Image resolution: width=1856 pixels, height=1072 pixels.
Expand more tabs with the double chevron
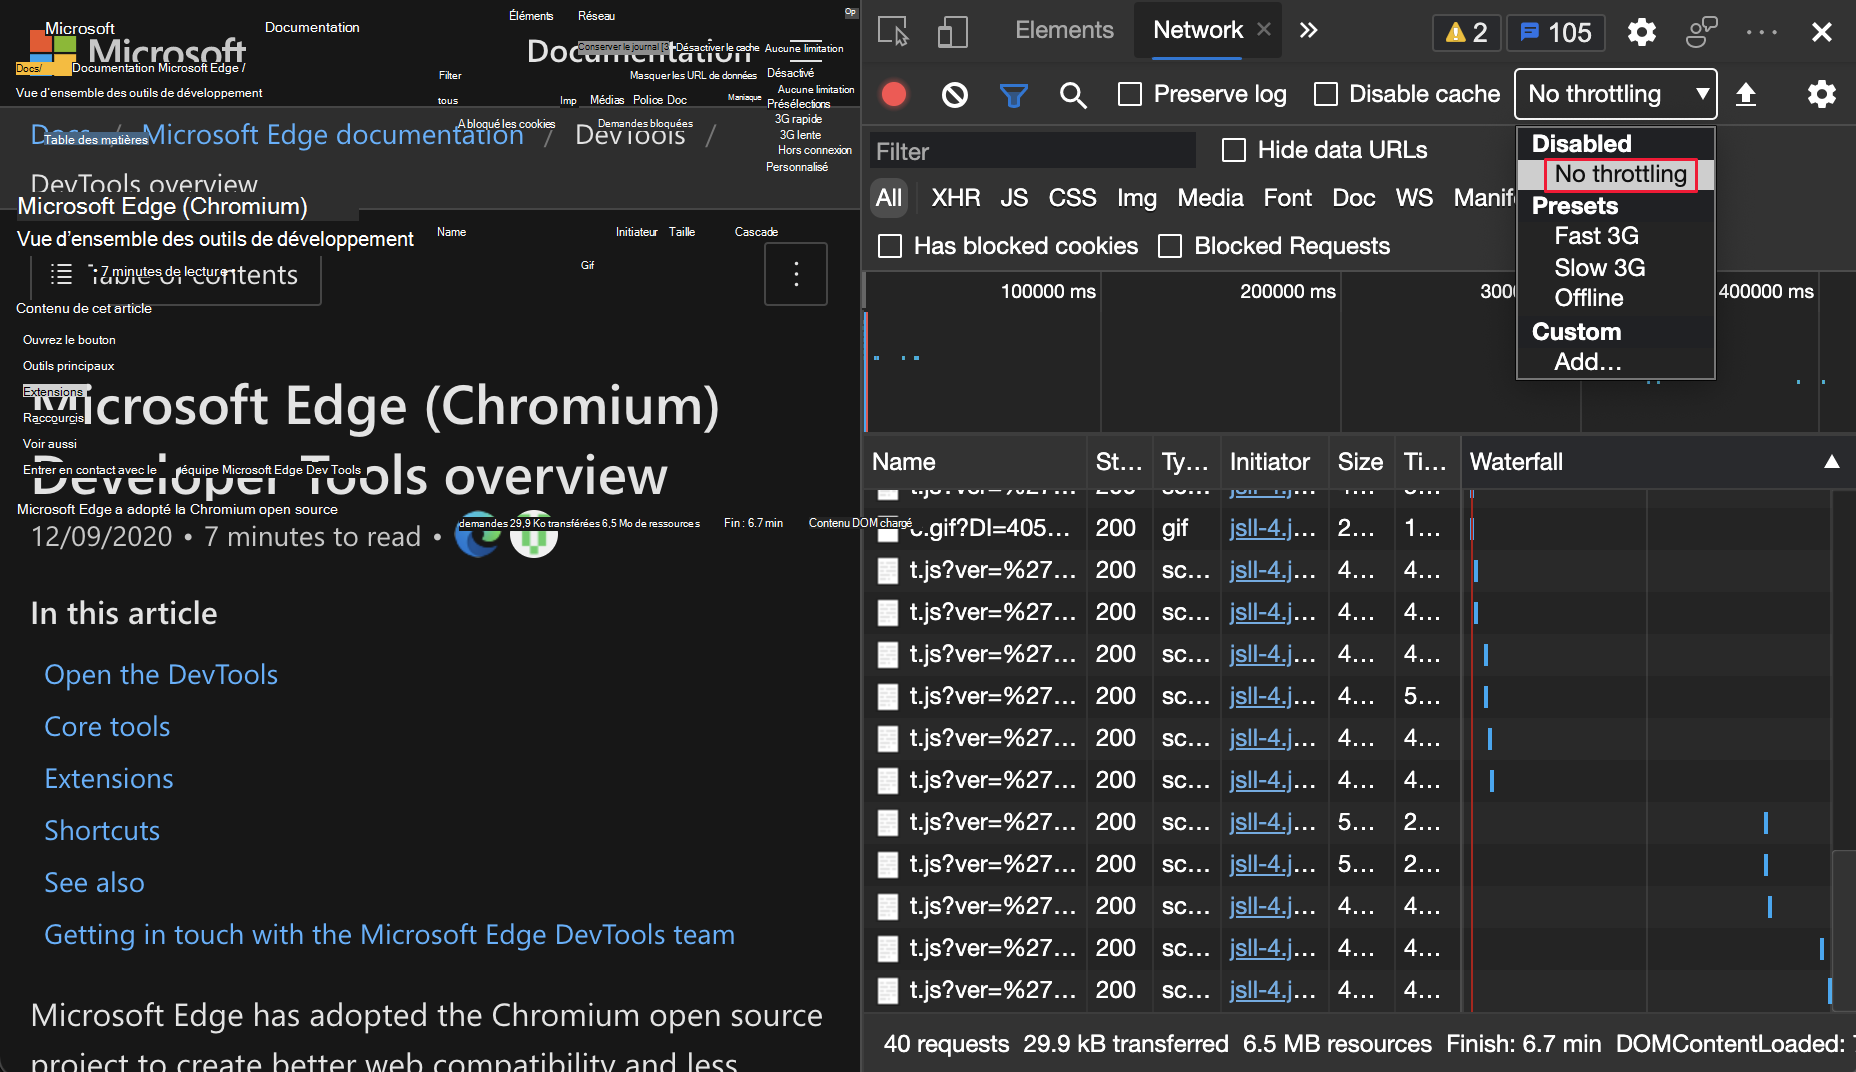[x=1308, y=30]
